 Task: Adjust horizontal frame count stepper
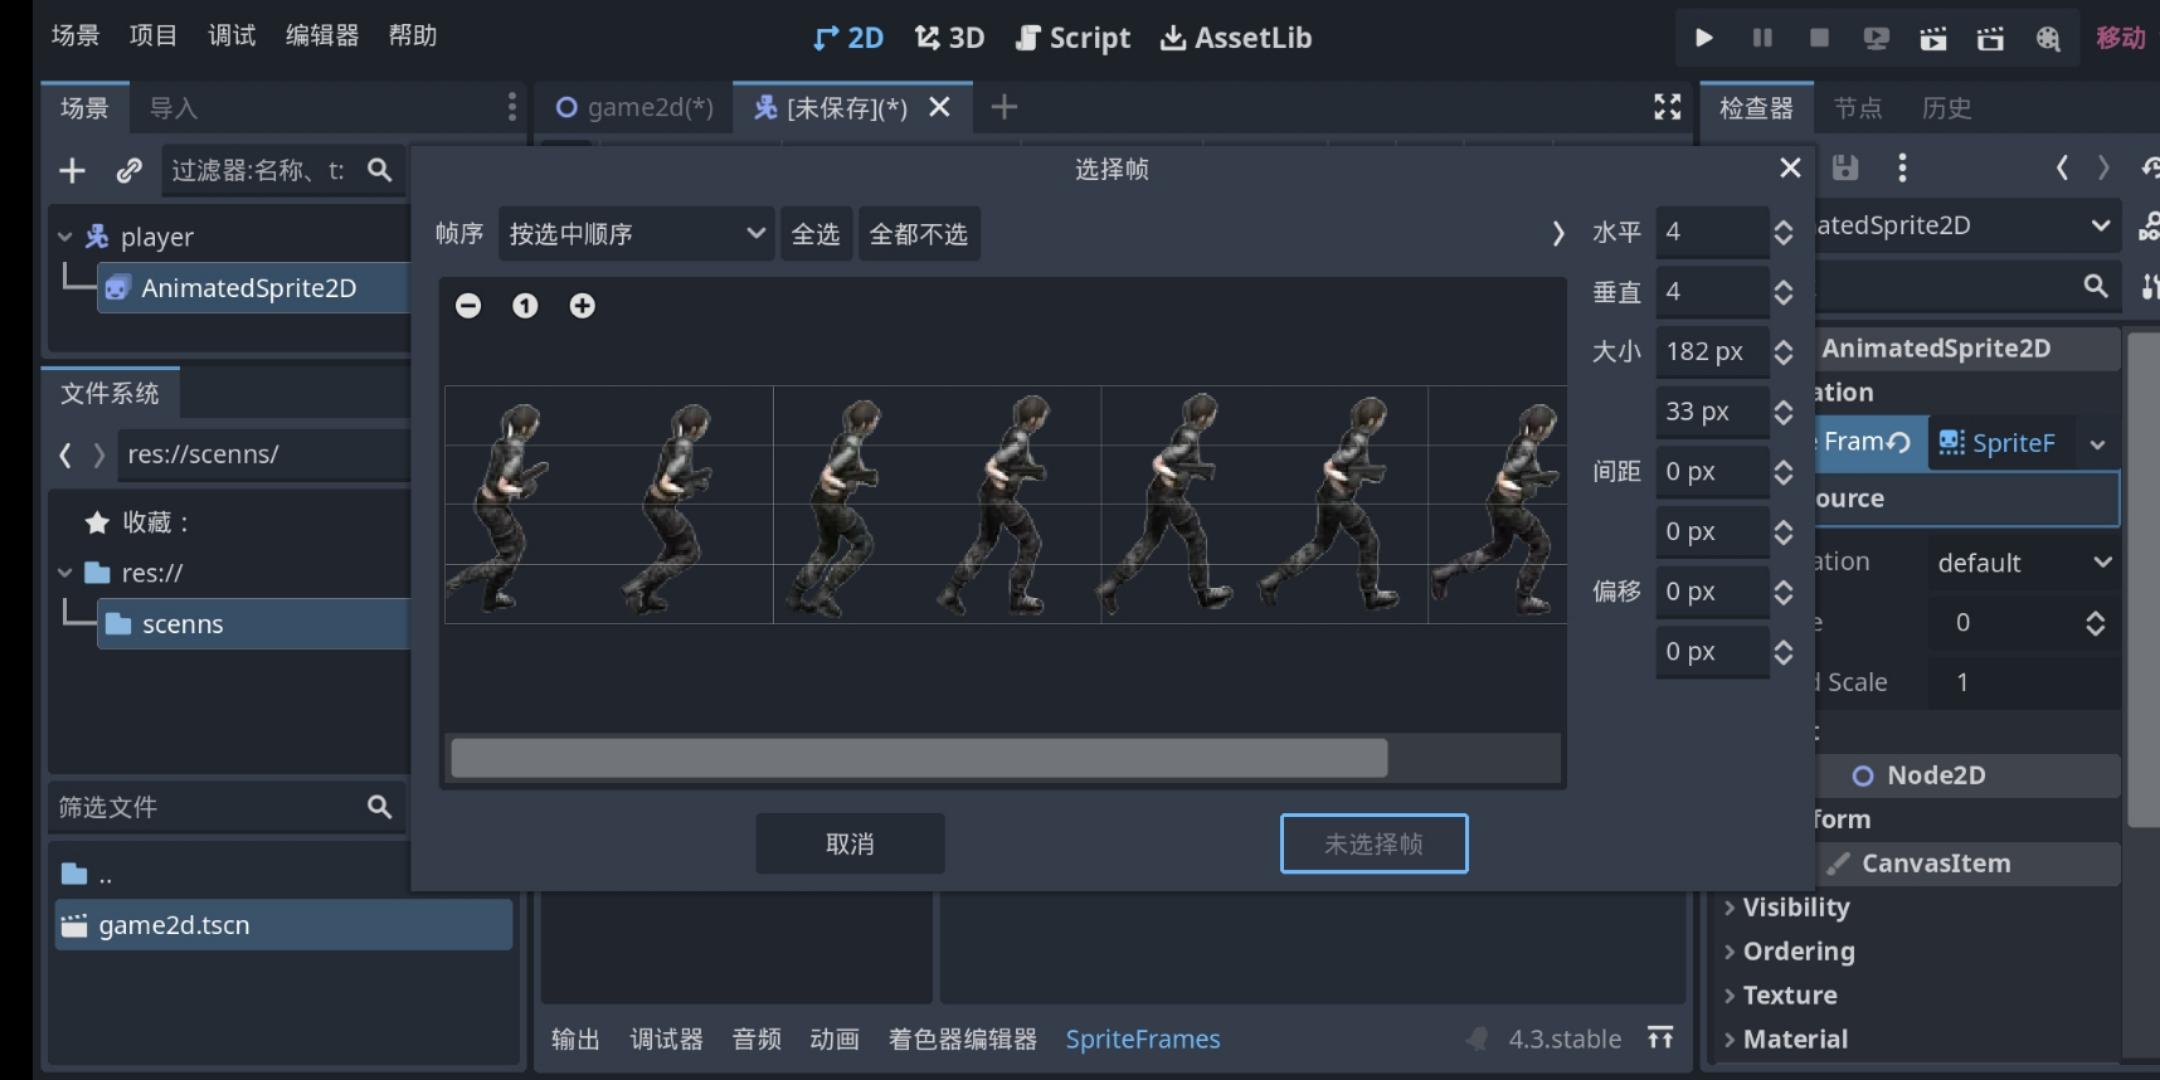tap(1783, 233)
